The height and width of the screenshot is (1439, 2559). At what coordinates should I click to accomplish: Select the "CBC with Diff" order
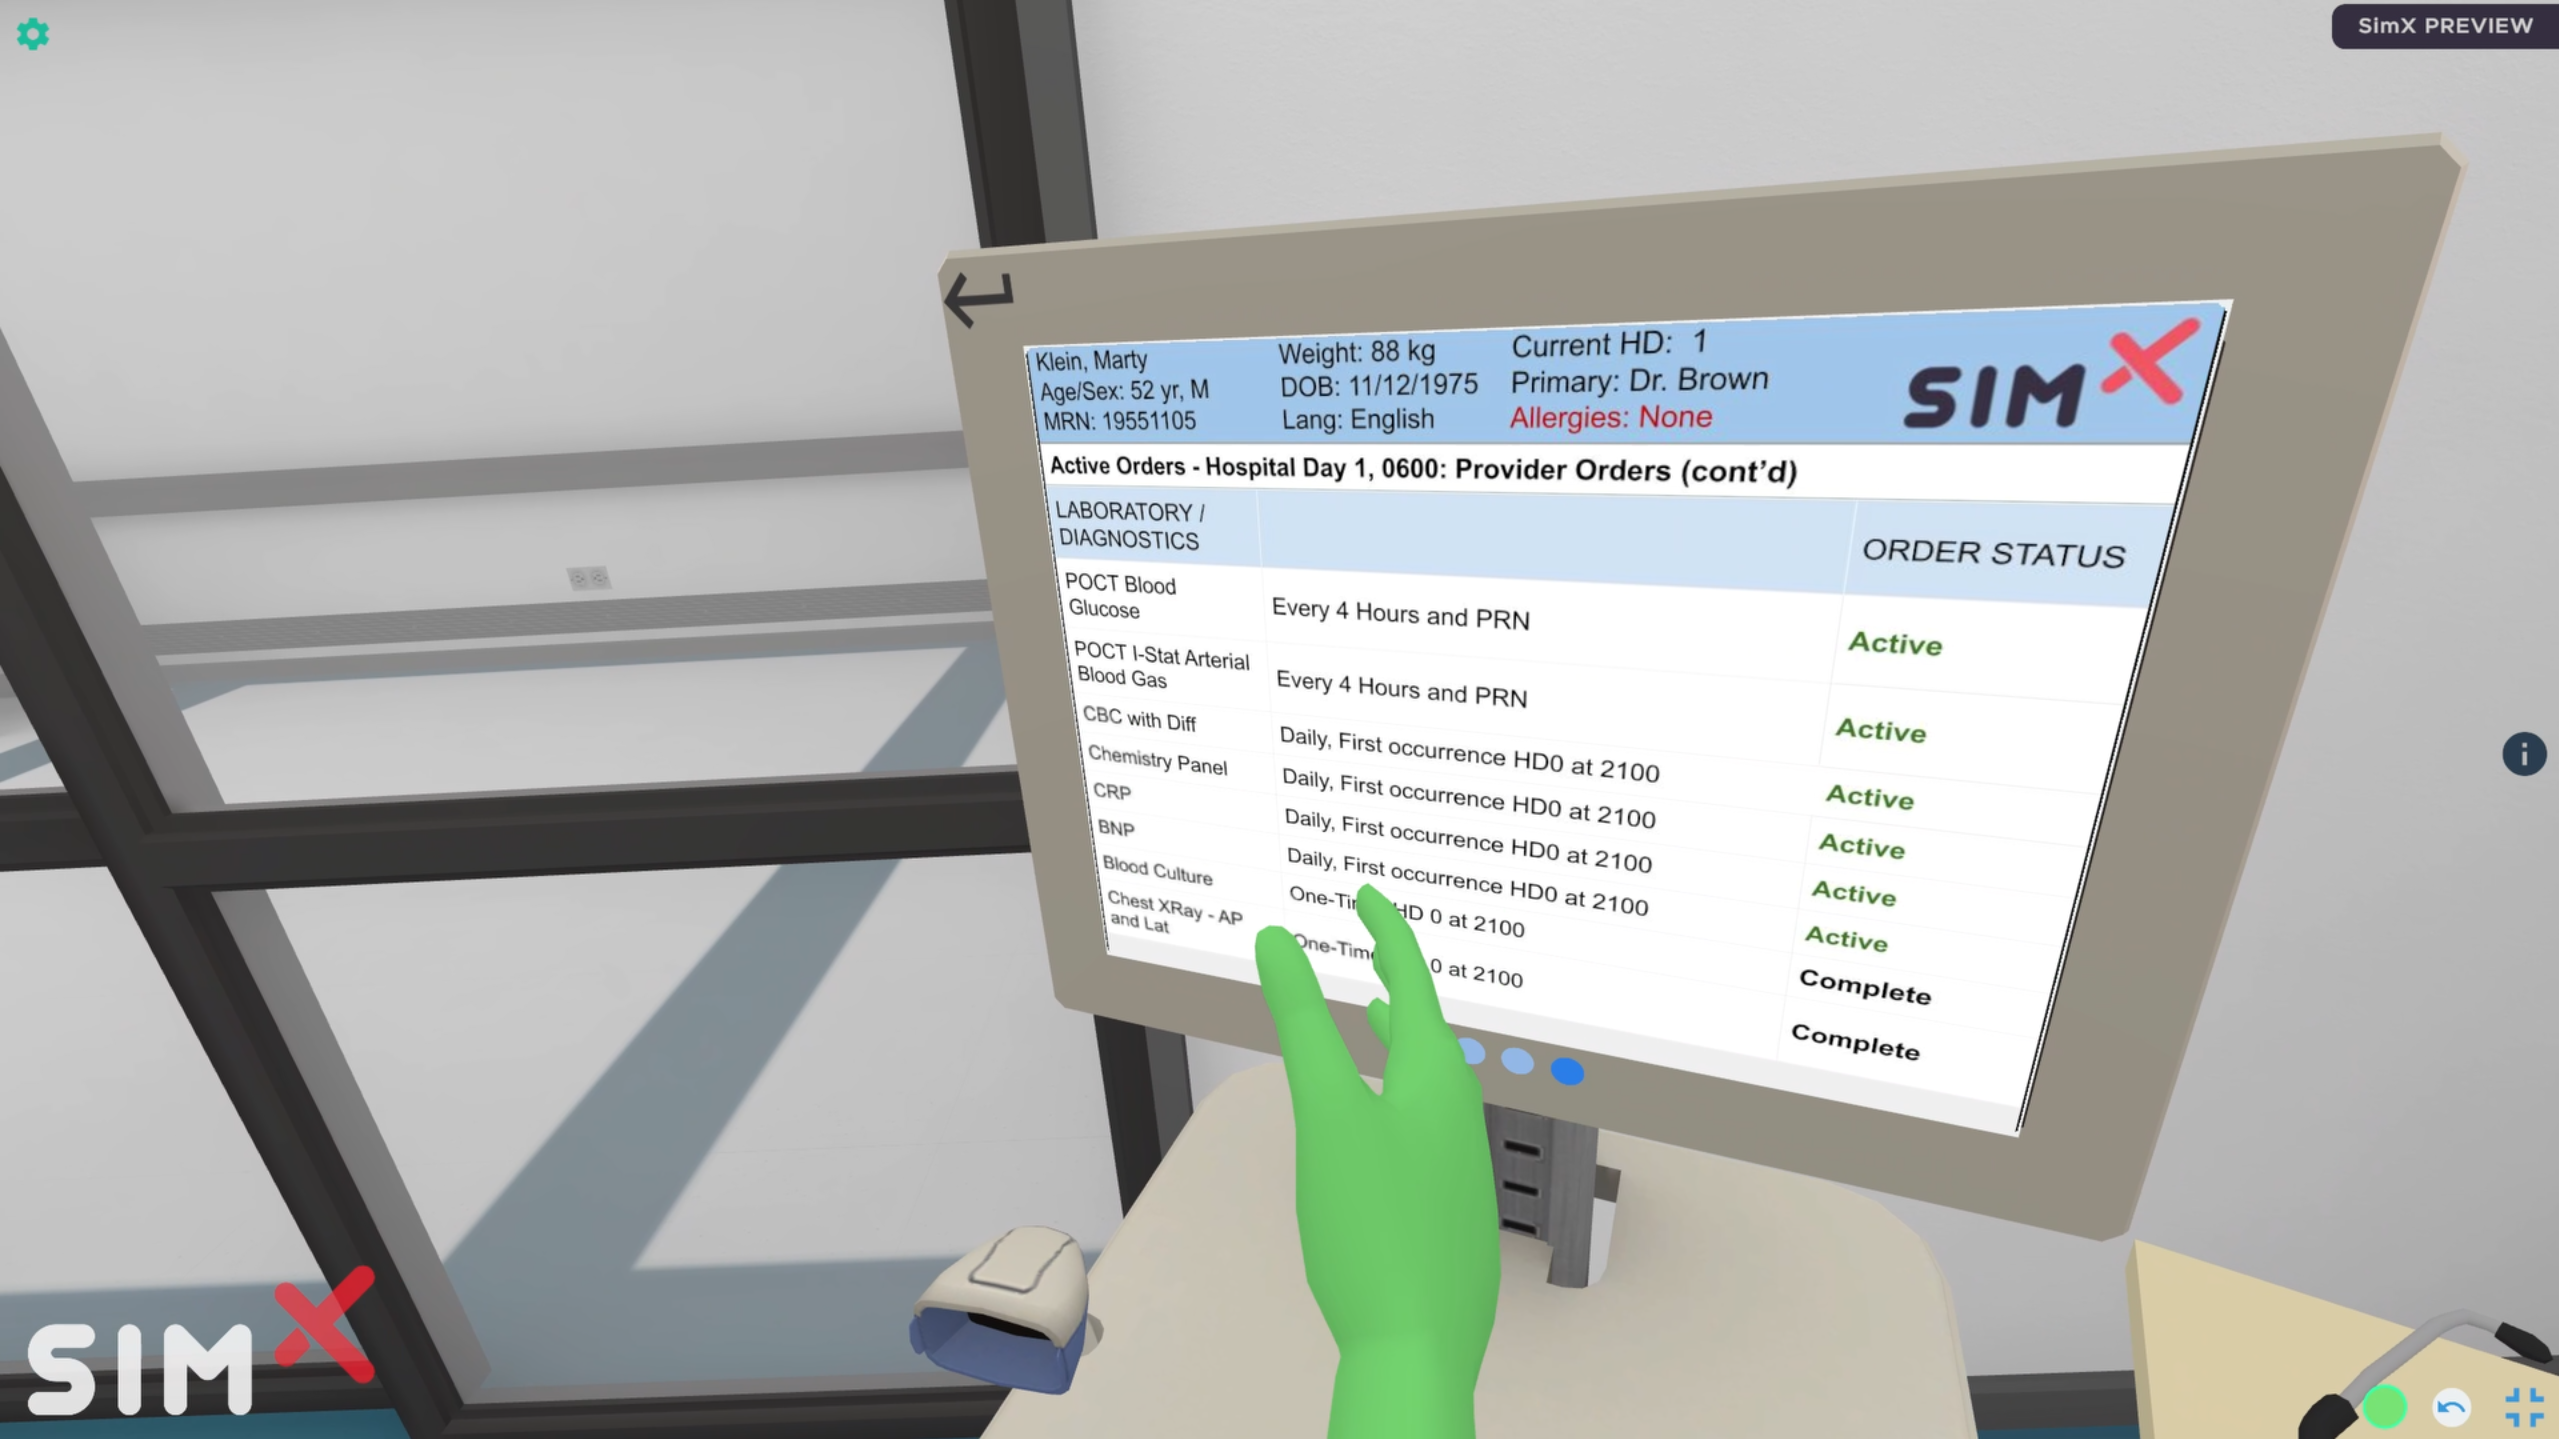pyautogui.click(x=1139, y=719)
